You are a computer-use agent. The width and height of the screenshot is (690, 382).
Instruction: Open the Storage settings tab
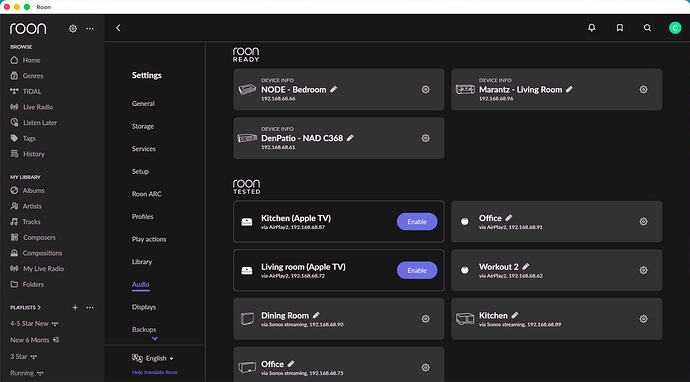click(x=143, y=126)
